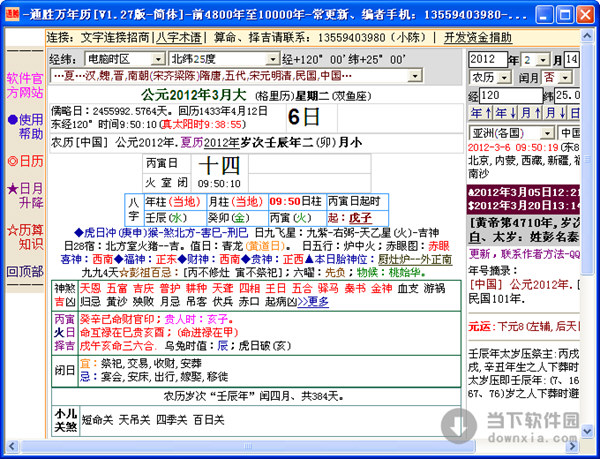The width and height of the screenshot is (600, 459).
Task: Click the underlined 2012年 in 夏历 line
Action: tap(221, 143)
